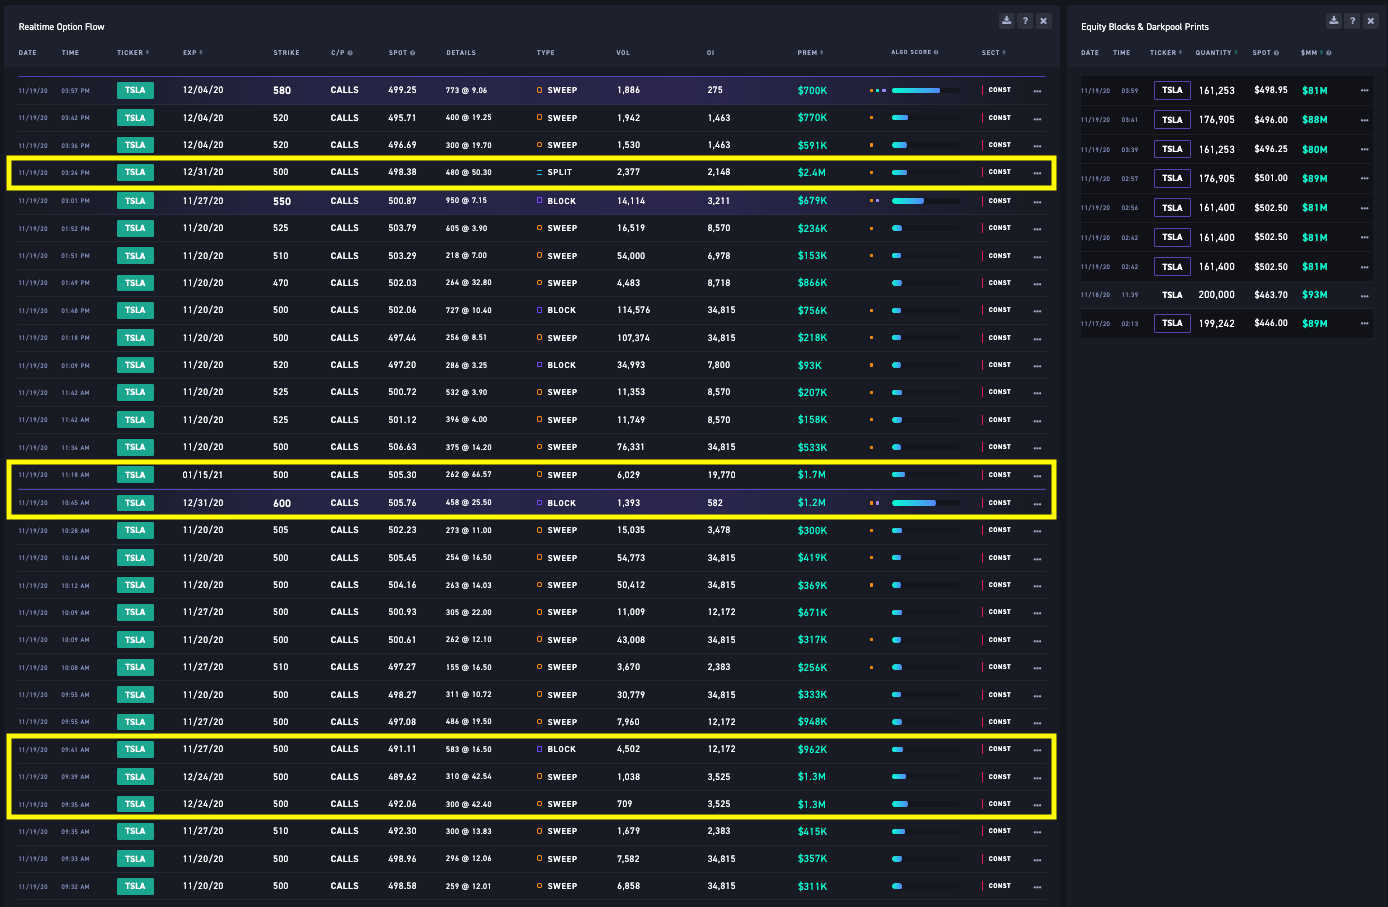This screenshot has height=907, width=1388.
Task: Download the Realtime Option Flow data
Action: [x=1006, y=21]
